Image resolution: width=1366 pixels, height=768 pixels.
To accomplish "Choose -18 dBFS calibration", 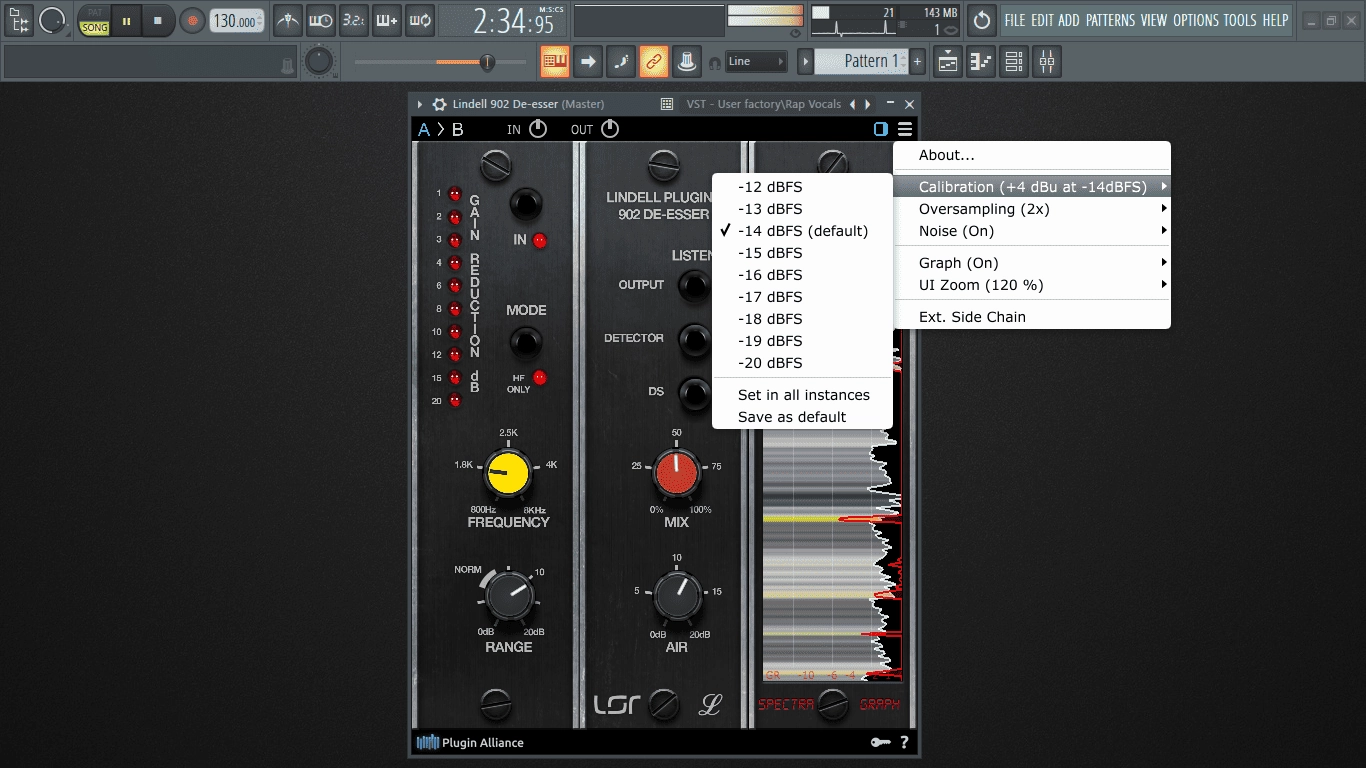I will click(802, 319).
